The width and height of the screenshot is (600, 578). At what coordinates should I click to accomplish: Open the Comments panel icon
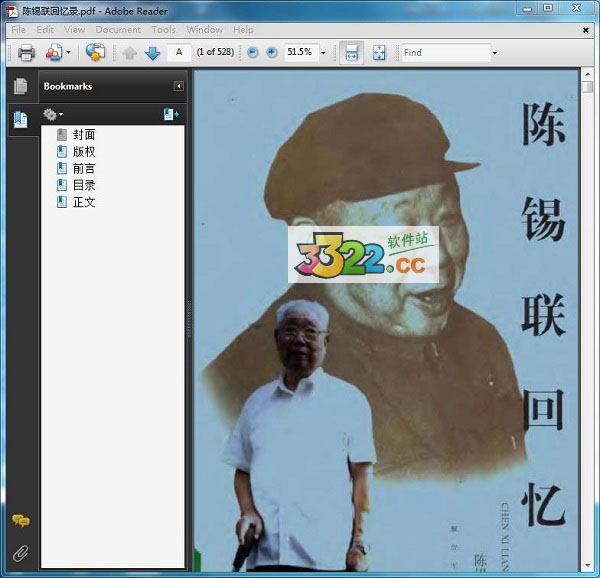coord(20,521)
